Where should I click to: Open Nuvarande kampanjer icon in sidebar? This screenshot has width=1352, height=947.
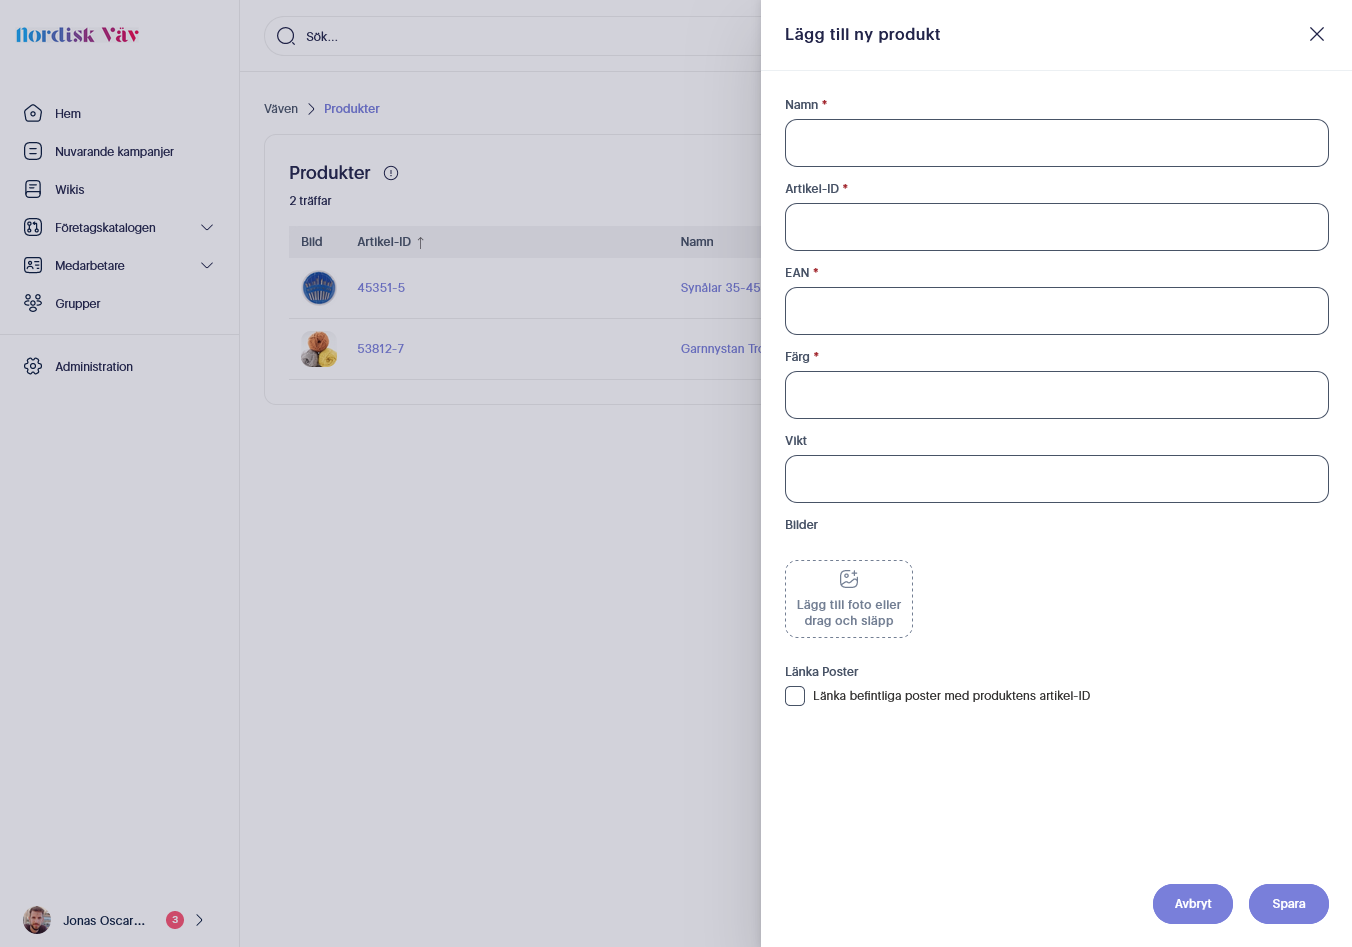click(33, 151)
